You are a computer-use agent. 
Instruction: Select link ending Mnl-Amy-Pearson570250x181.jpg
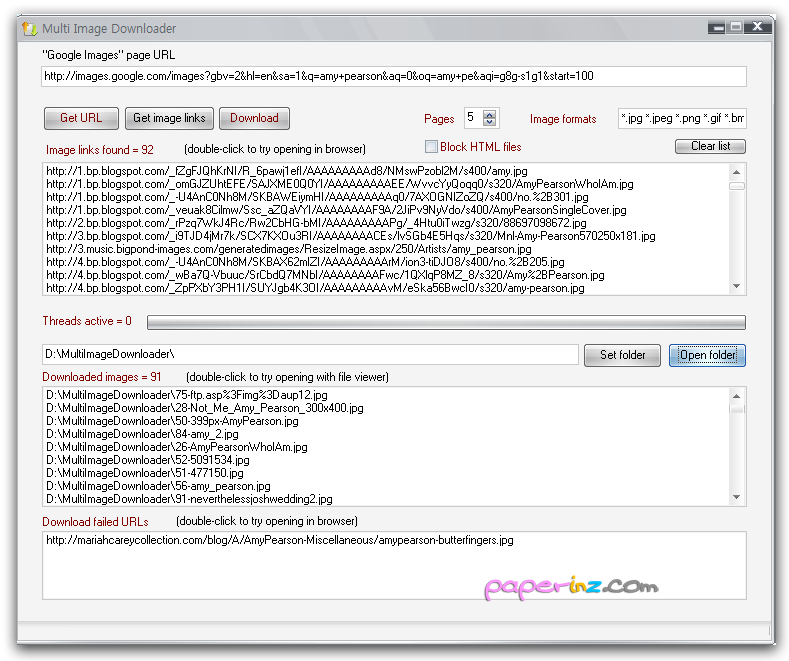351,236
